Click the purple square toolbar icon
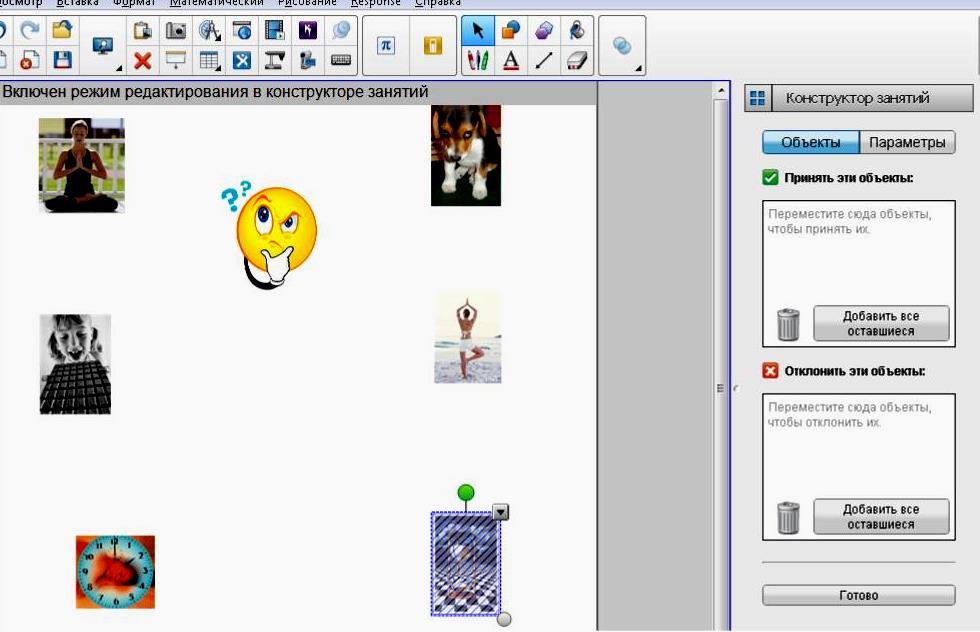Screen dimensions: 980x632 [x=308, y=29]
